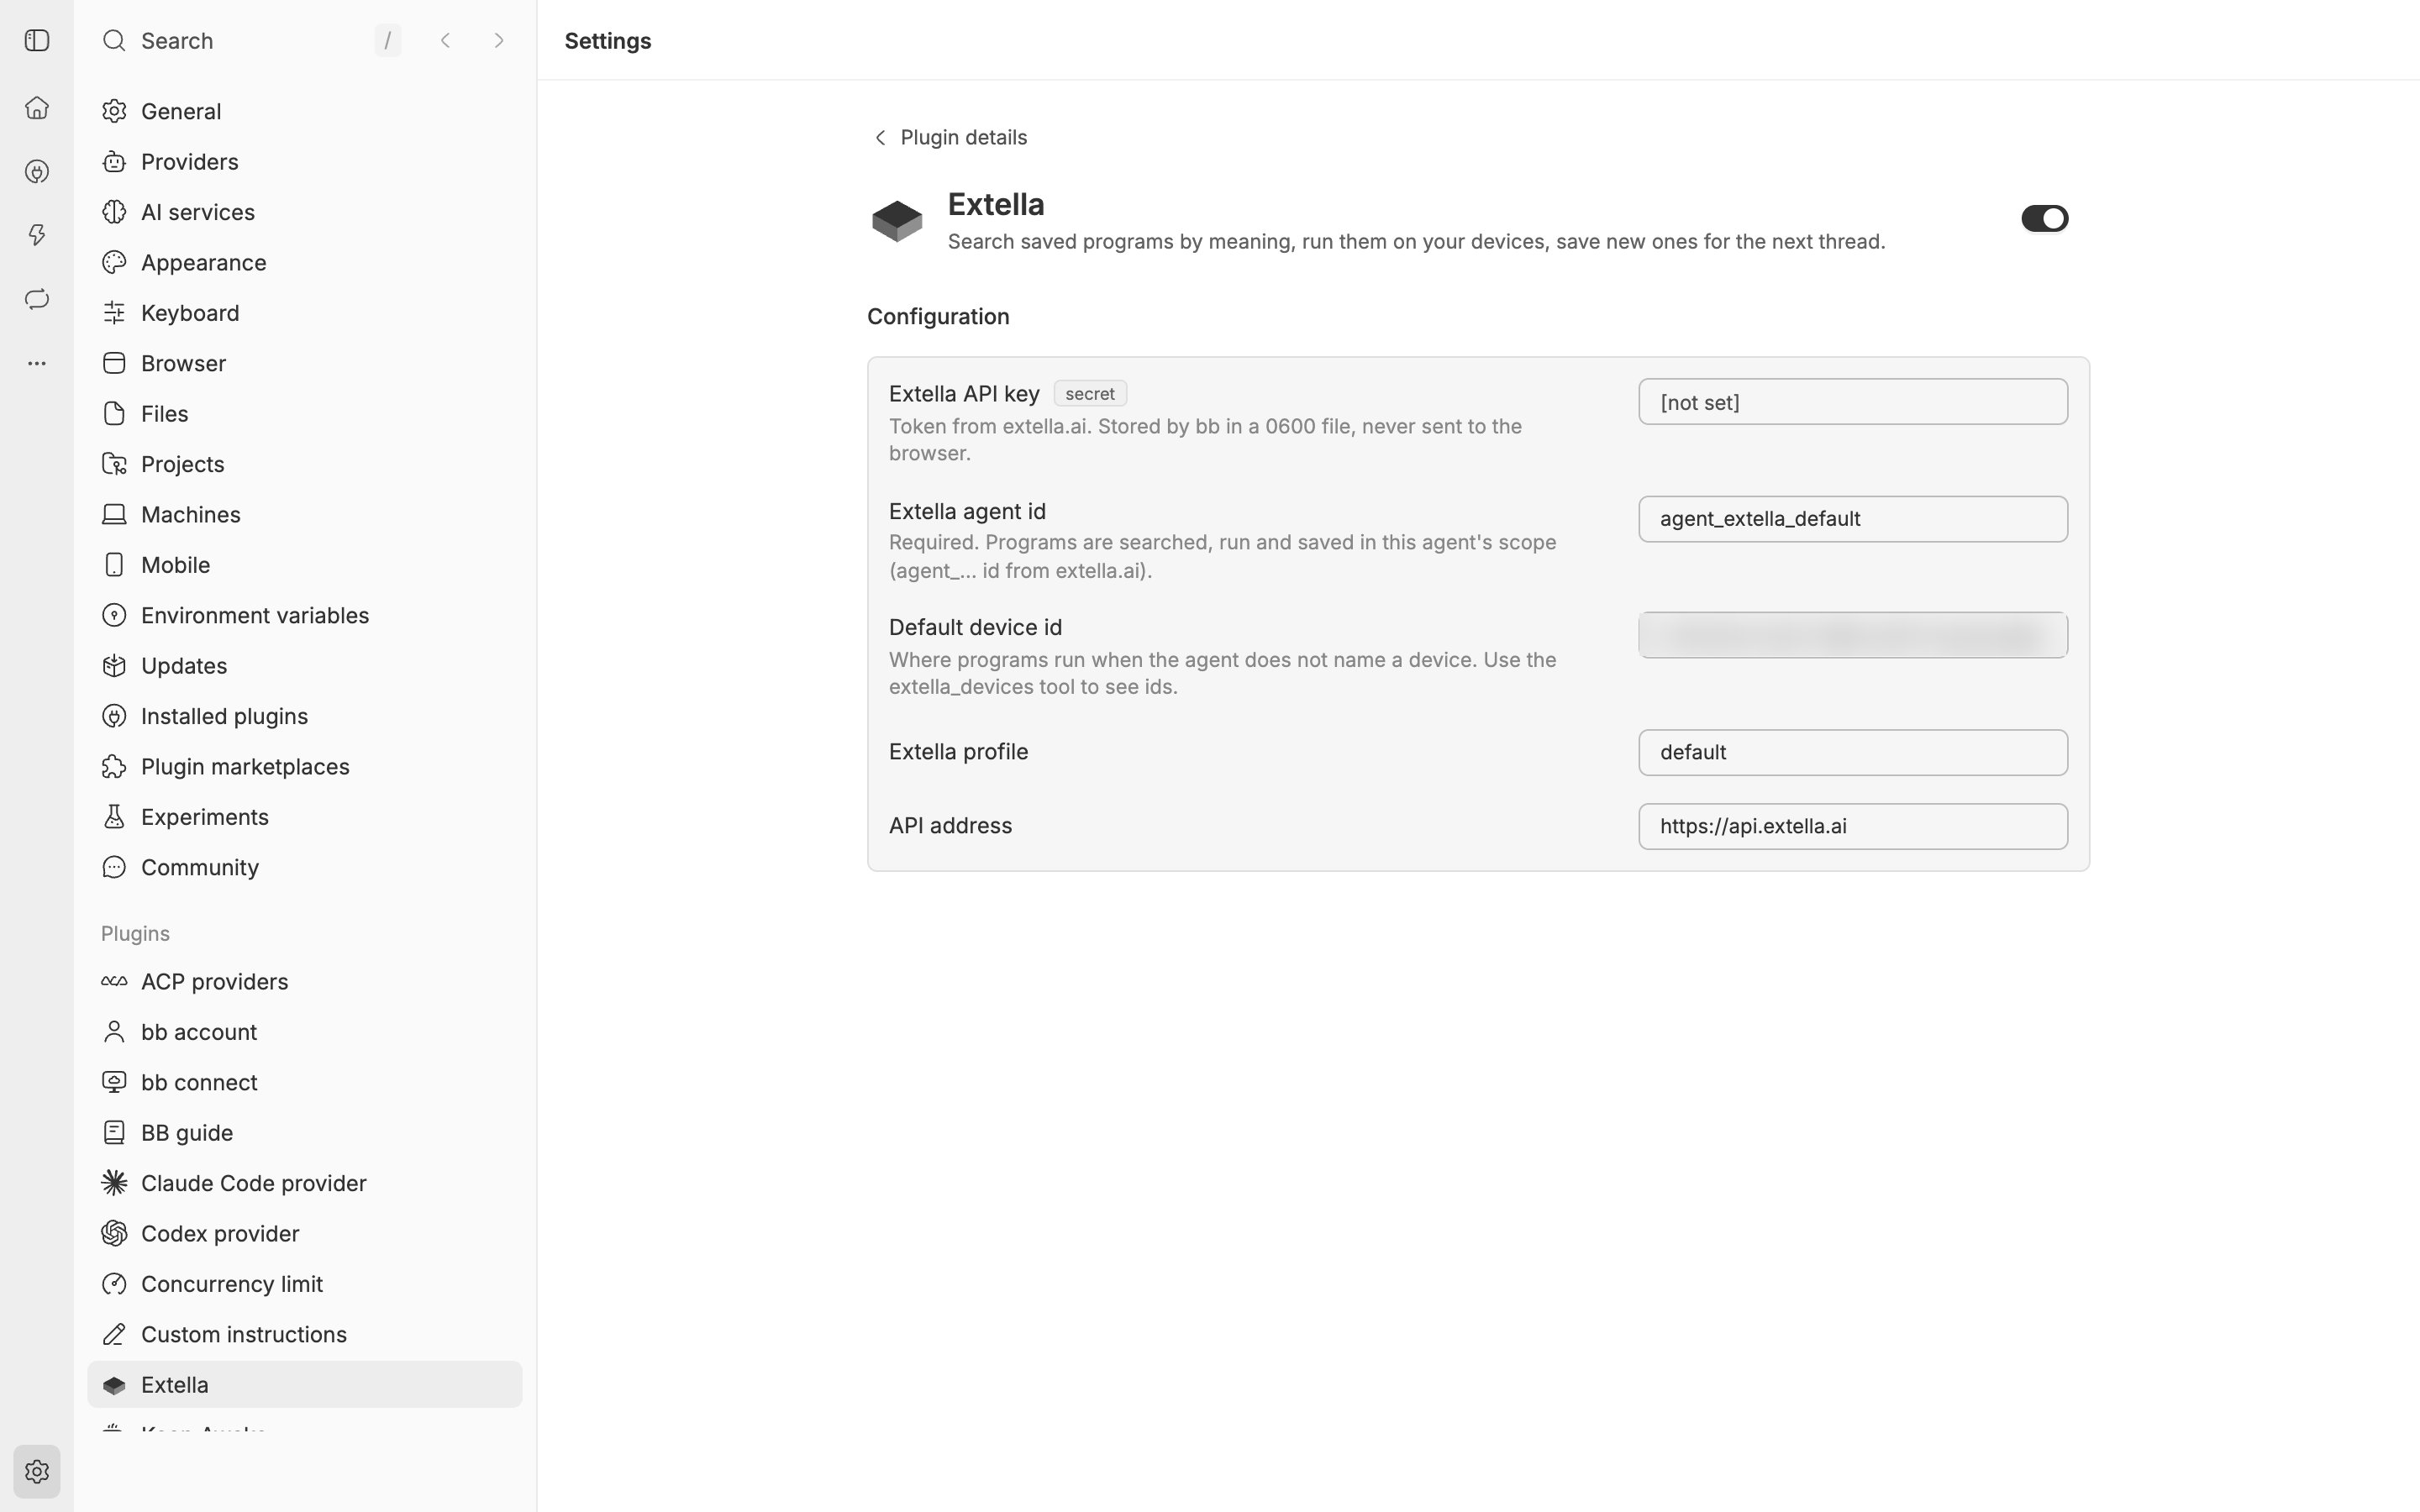Open Keyboard settings
Viewport: 2420px width, 1512px height.
click(304, 312)
